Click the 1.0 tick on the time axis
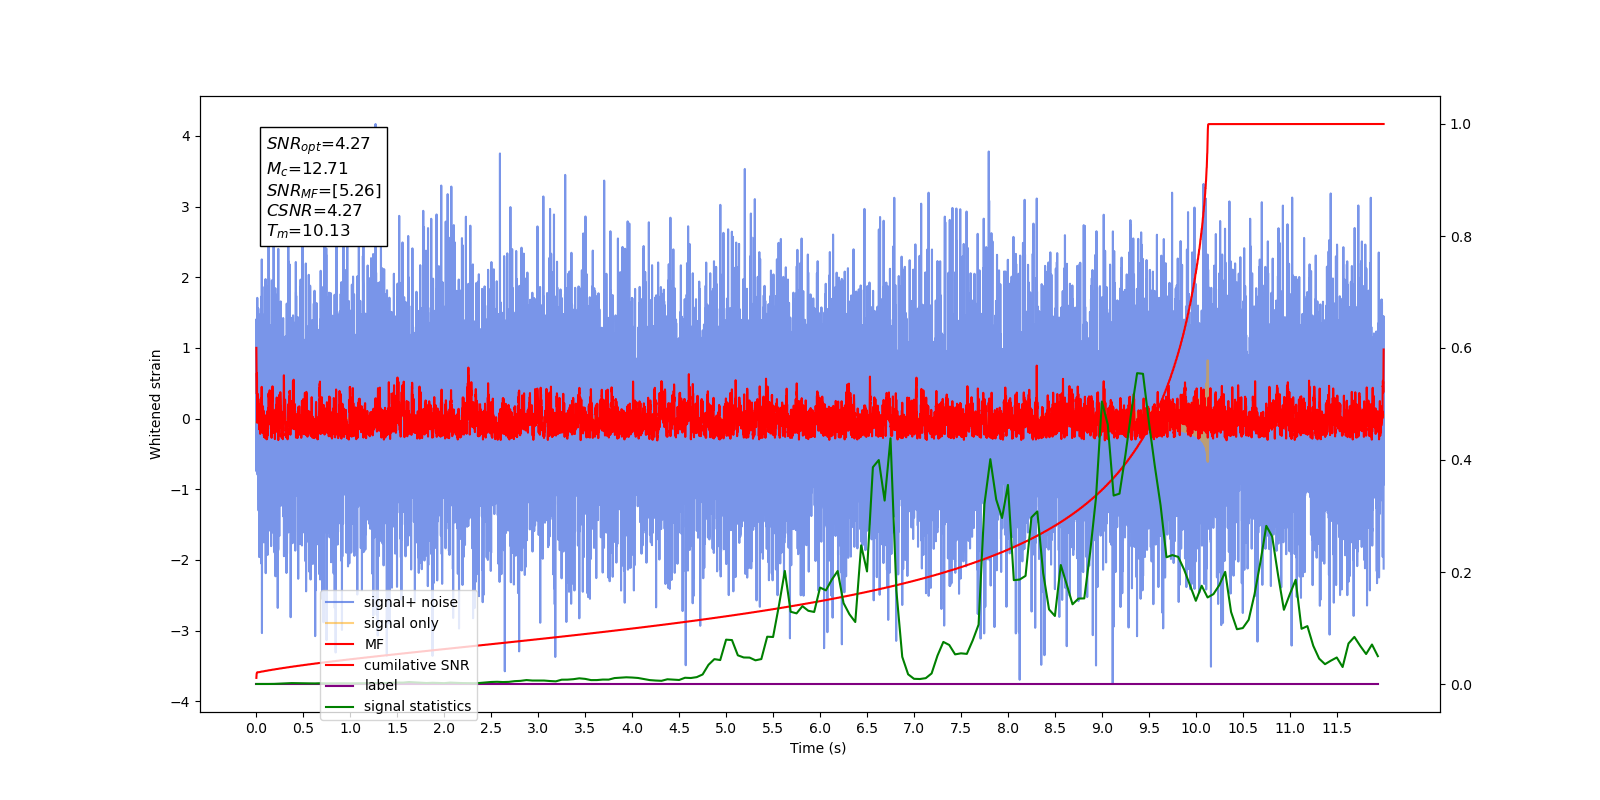Screen dimensions: 1600x800 (350, 728)
